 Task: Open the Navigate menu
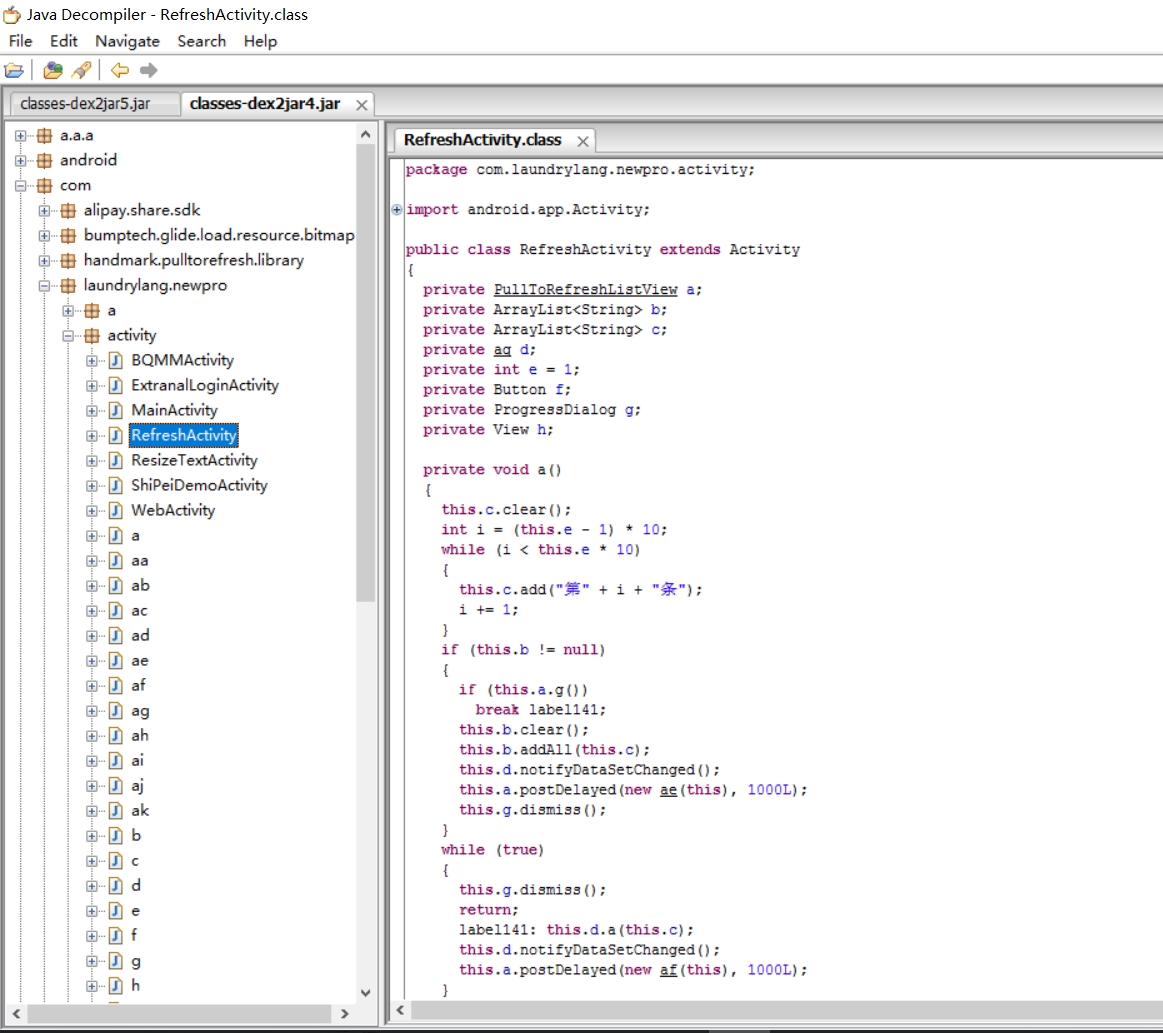click(x=127, y=41)
